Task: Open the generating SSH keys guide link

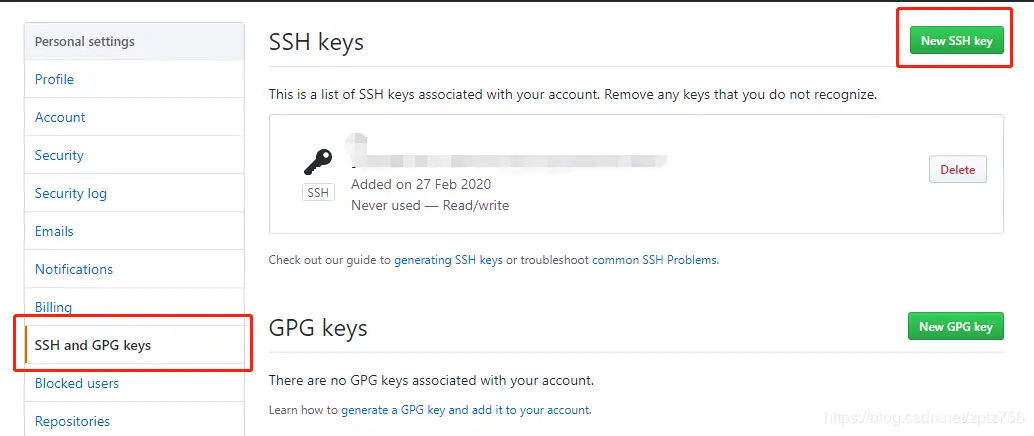Action: 448,260
